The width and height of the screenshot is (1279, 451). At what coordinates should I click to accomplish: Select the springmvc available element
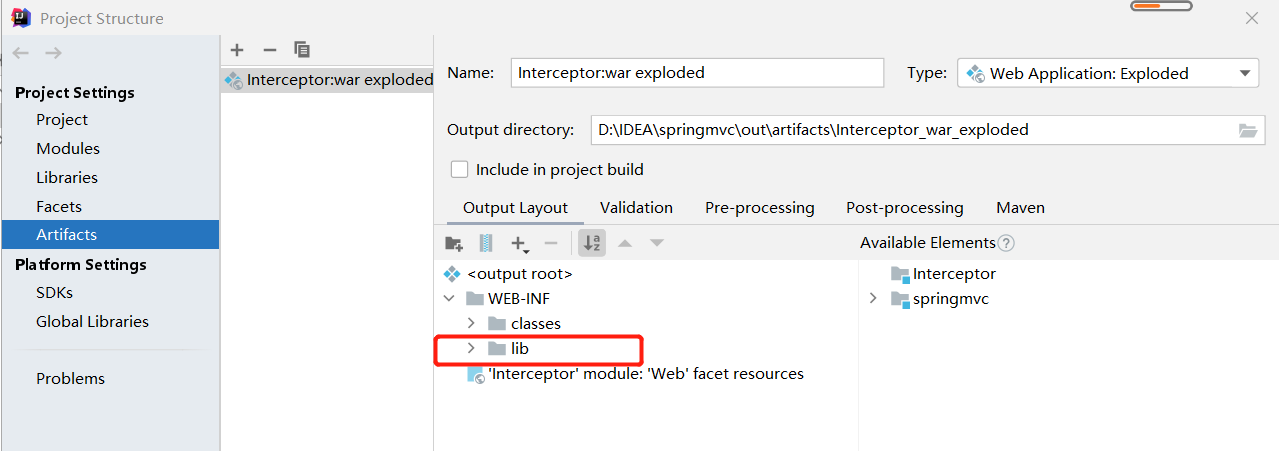(950, 299)
